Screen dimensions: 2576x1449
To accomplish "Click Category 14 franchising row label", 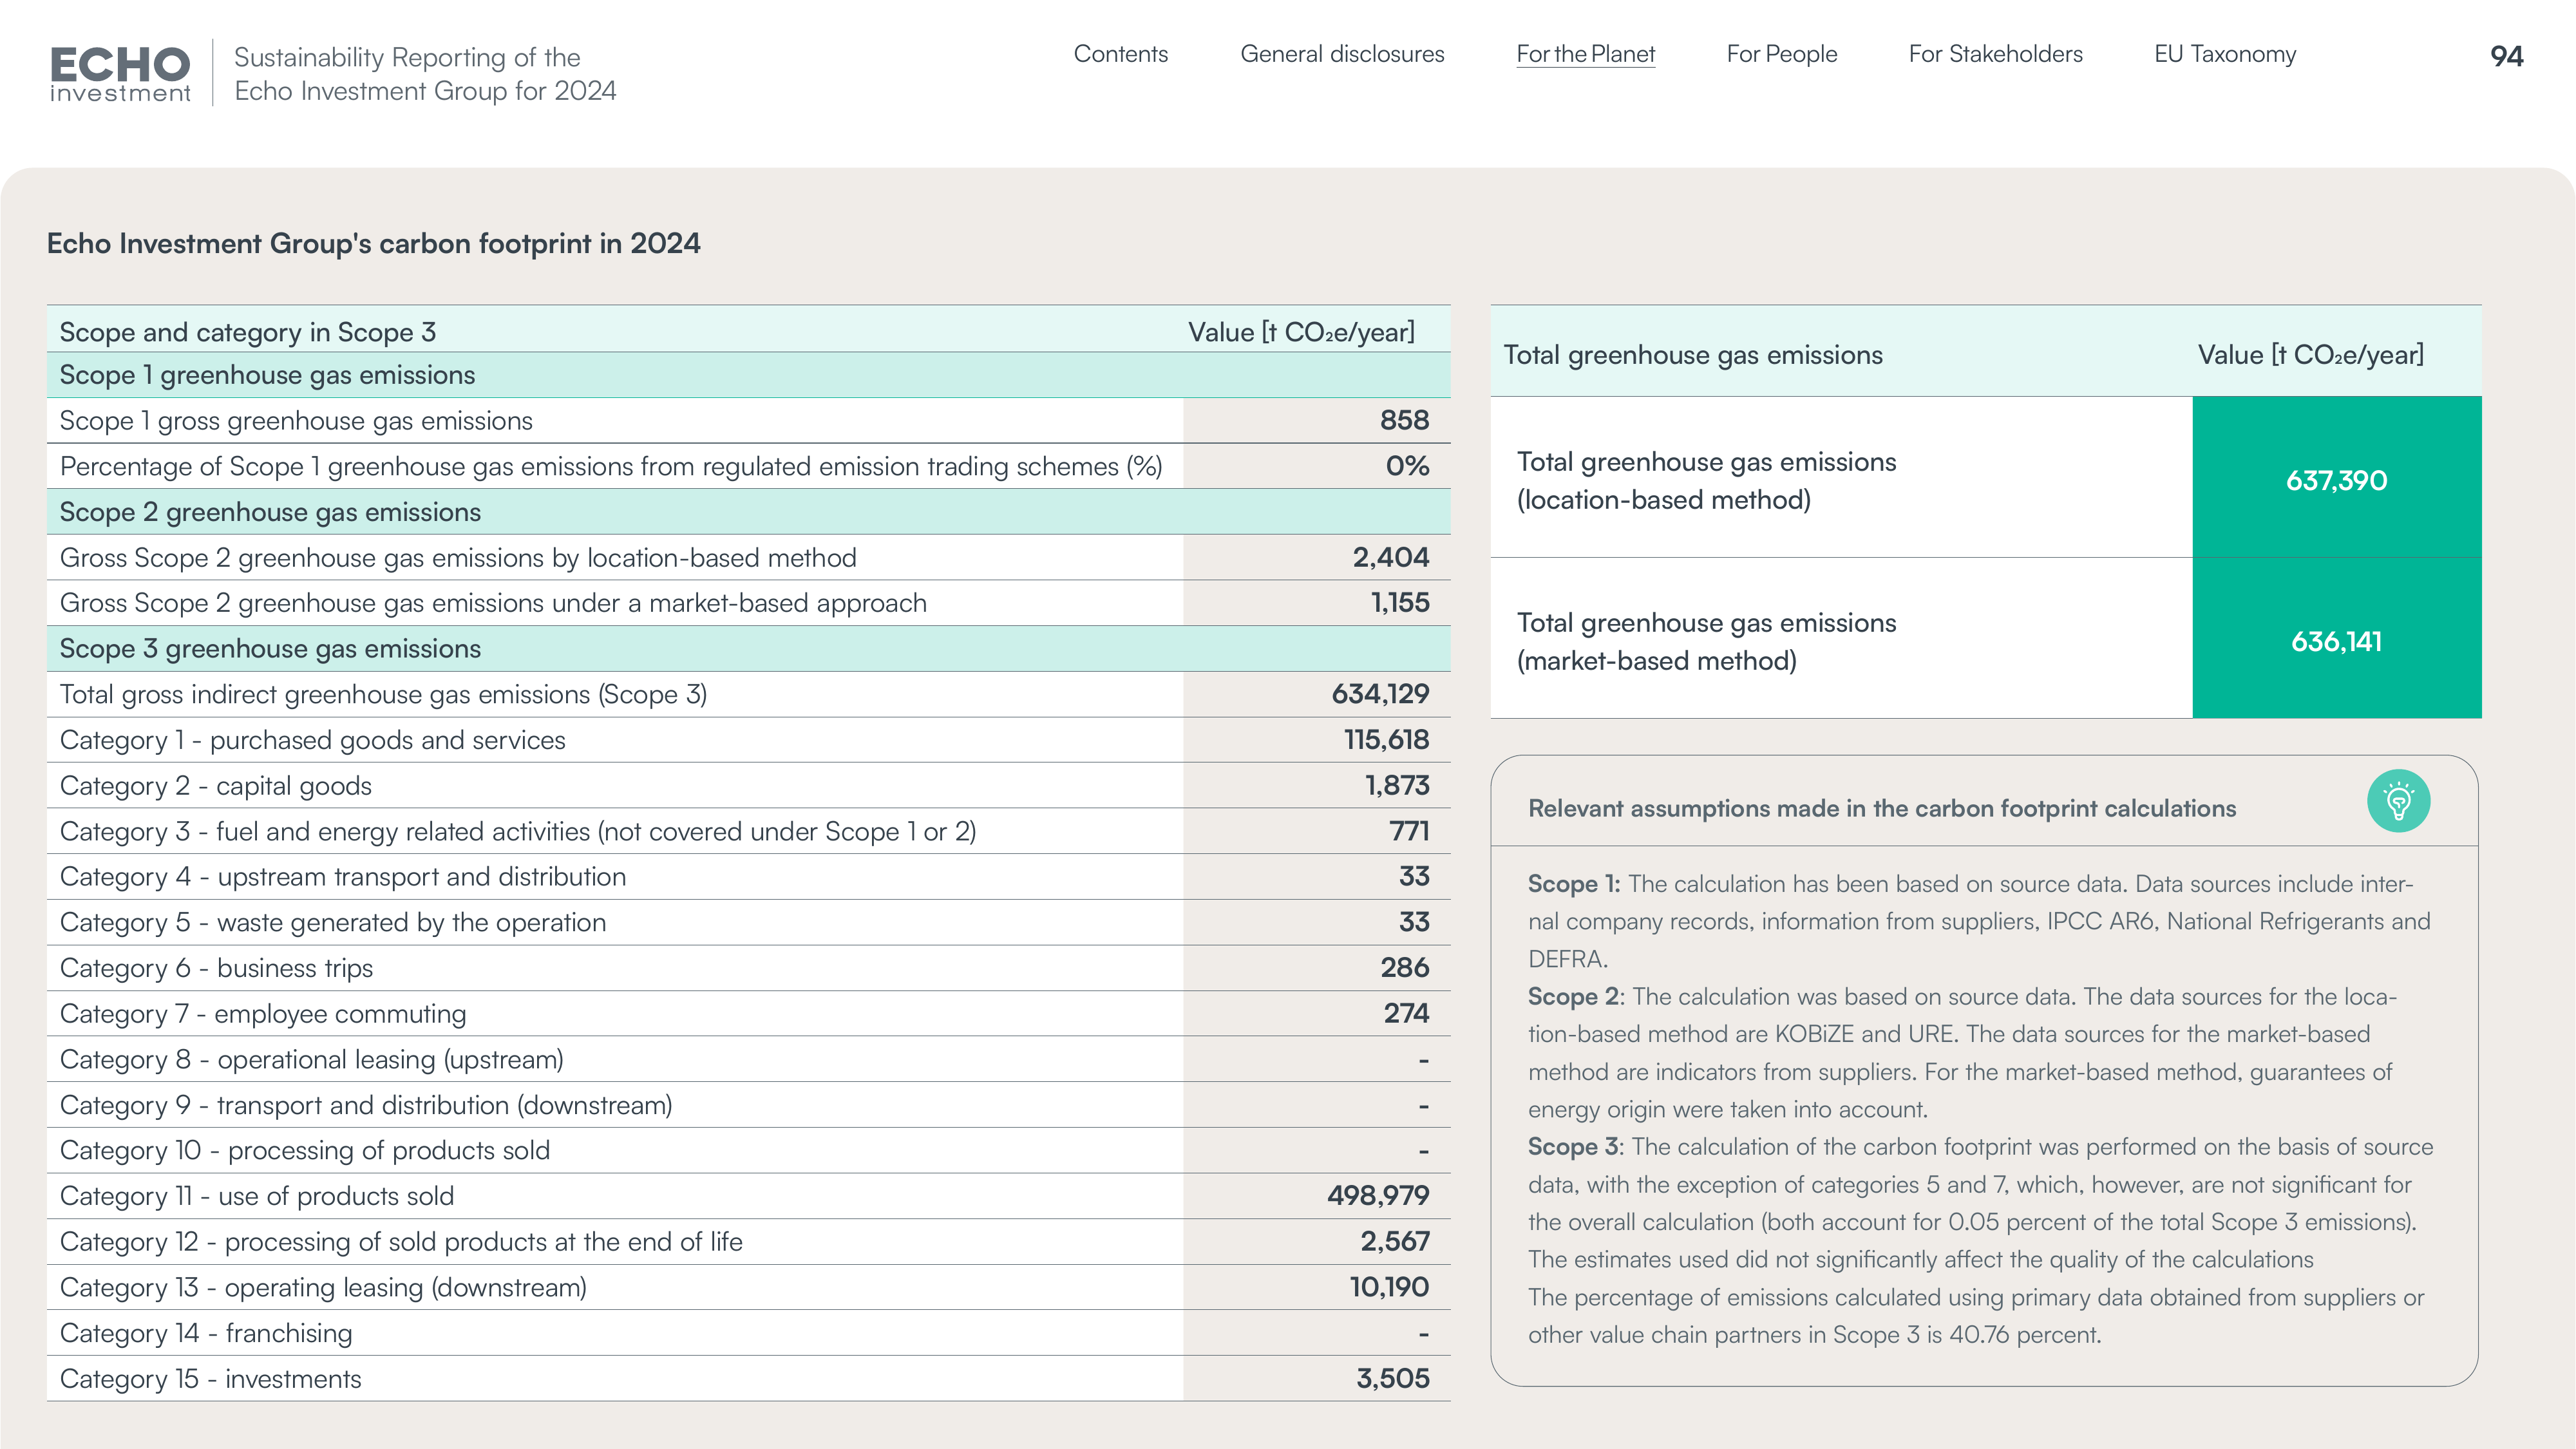I will (206, 1333).
